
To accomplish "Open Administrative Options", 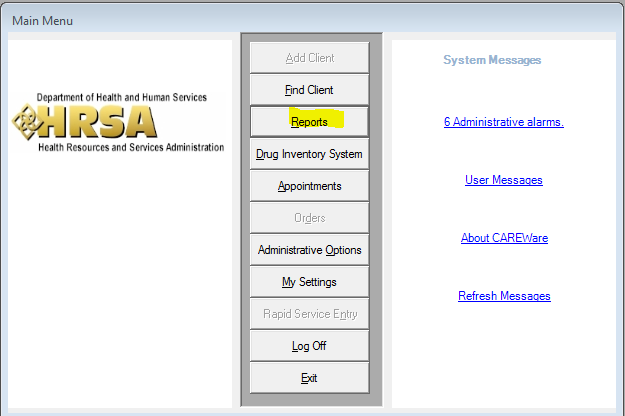I will (309, 250).
